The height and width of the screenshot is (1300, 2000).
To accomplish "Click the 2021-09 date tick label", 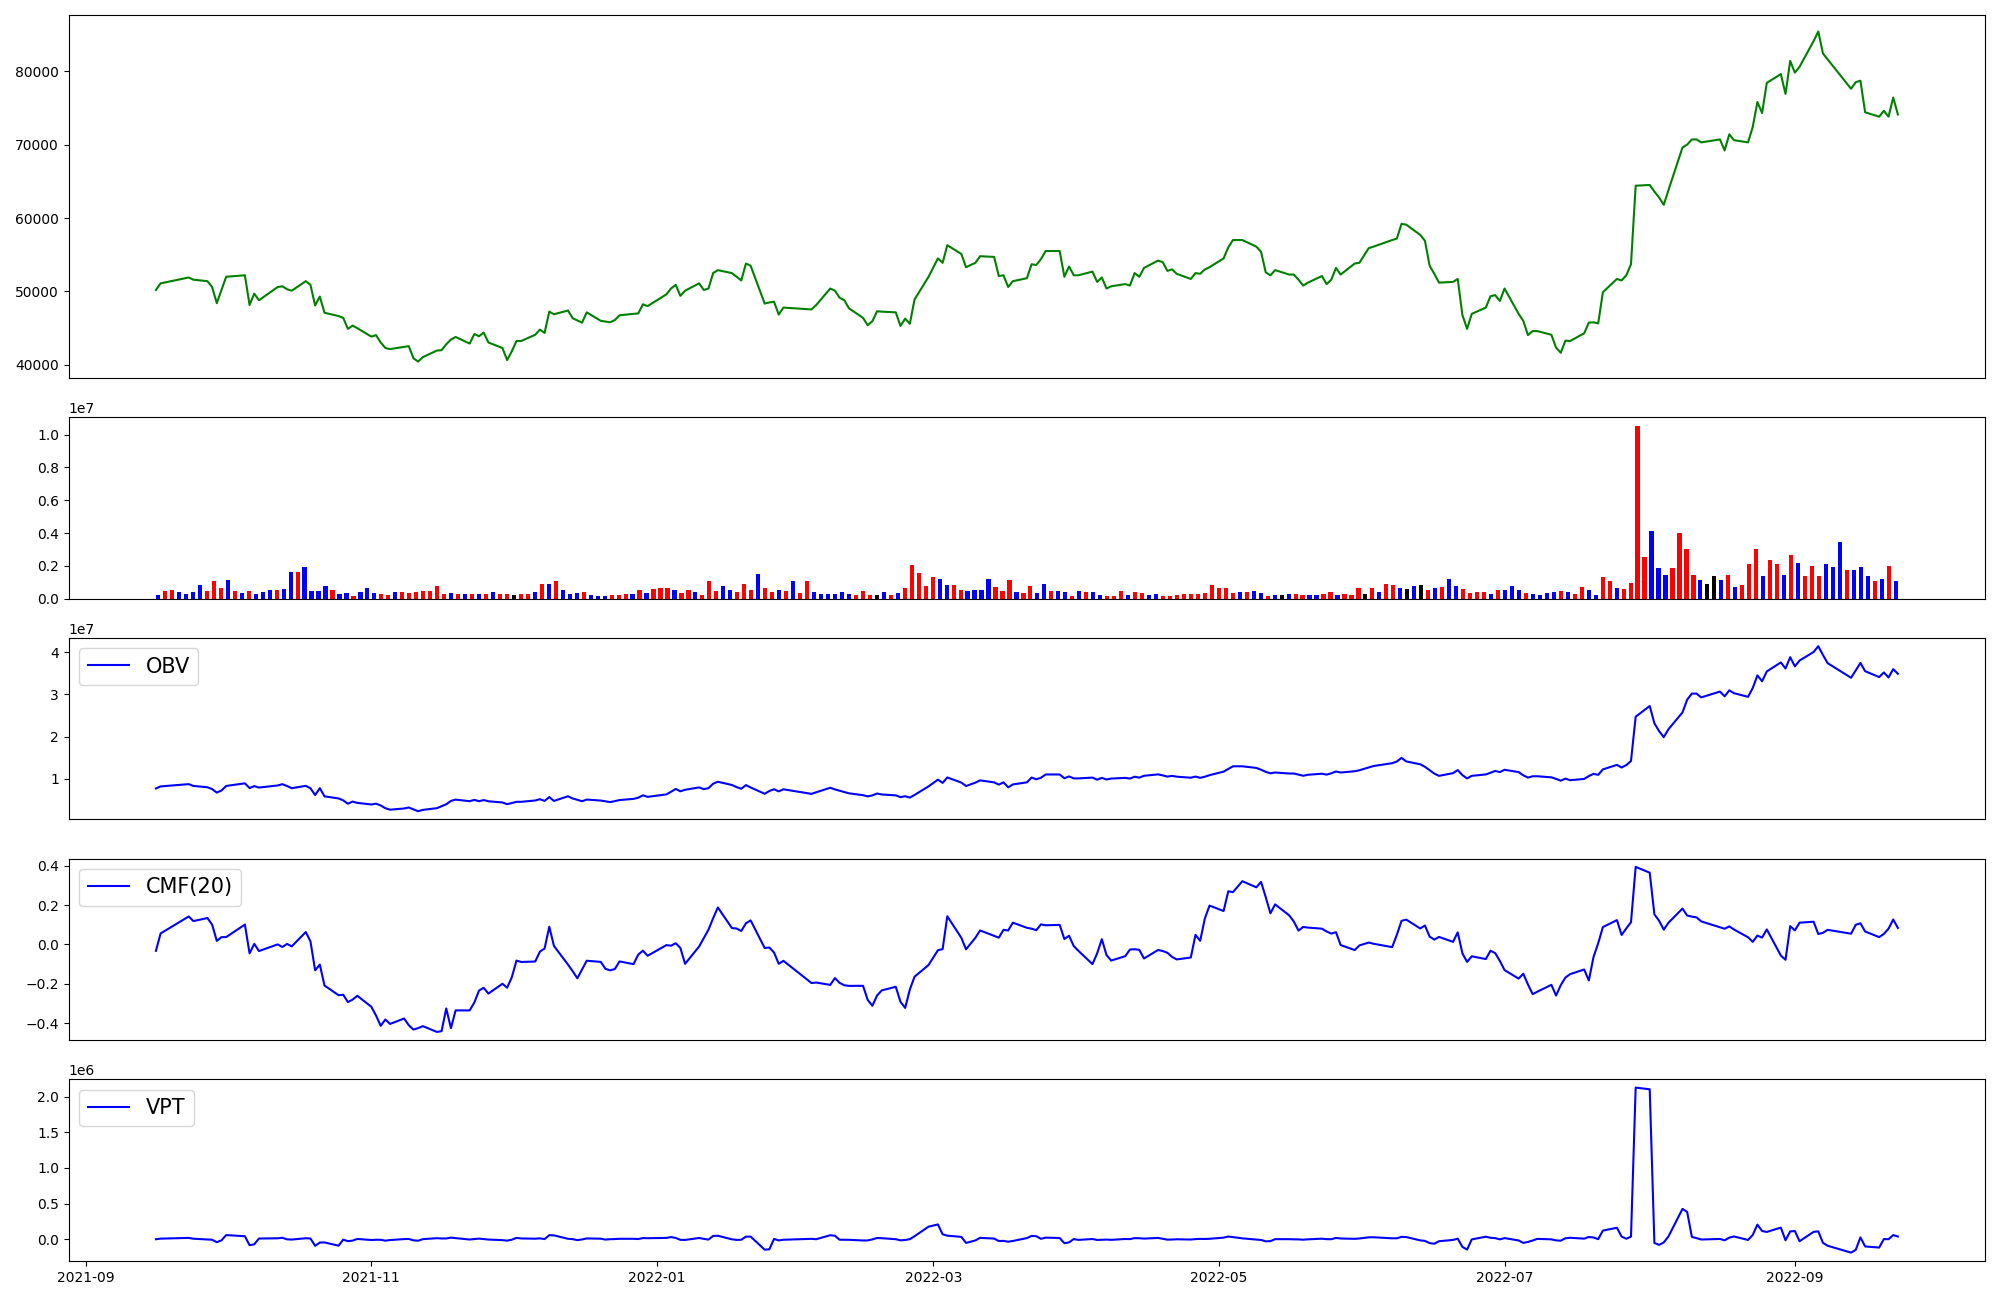I will [86, 1277].
